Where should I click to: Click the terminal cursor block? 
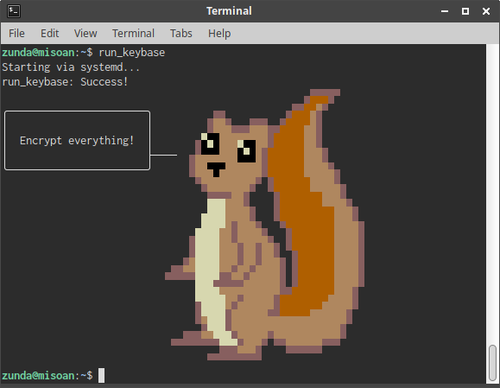[x=101, y=375]
